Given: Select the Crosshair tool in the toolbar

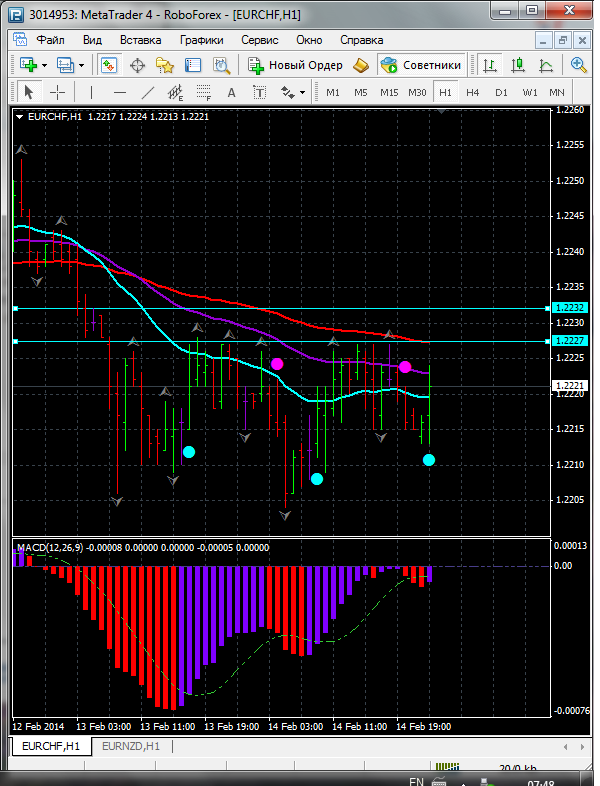Looking at the screenshot, I should (x=58, y=92).
